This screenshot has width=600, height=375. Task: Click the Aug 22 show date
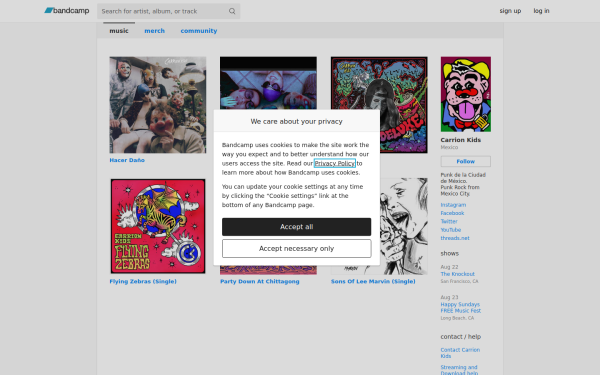coord(449,267)
